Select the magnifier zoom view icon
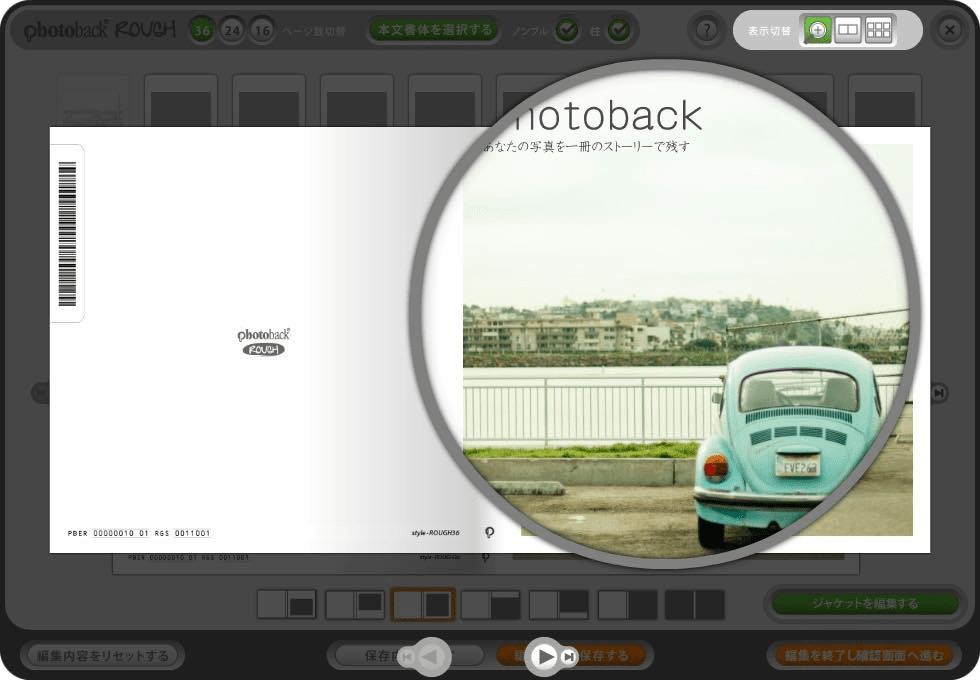The width and height of the screenshot is (980, 680). 818,30
